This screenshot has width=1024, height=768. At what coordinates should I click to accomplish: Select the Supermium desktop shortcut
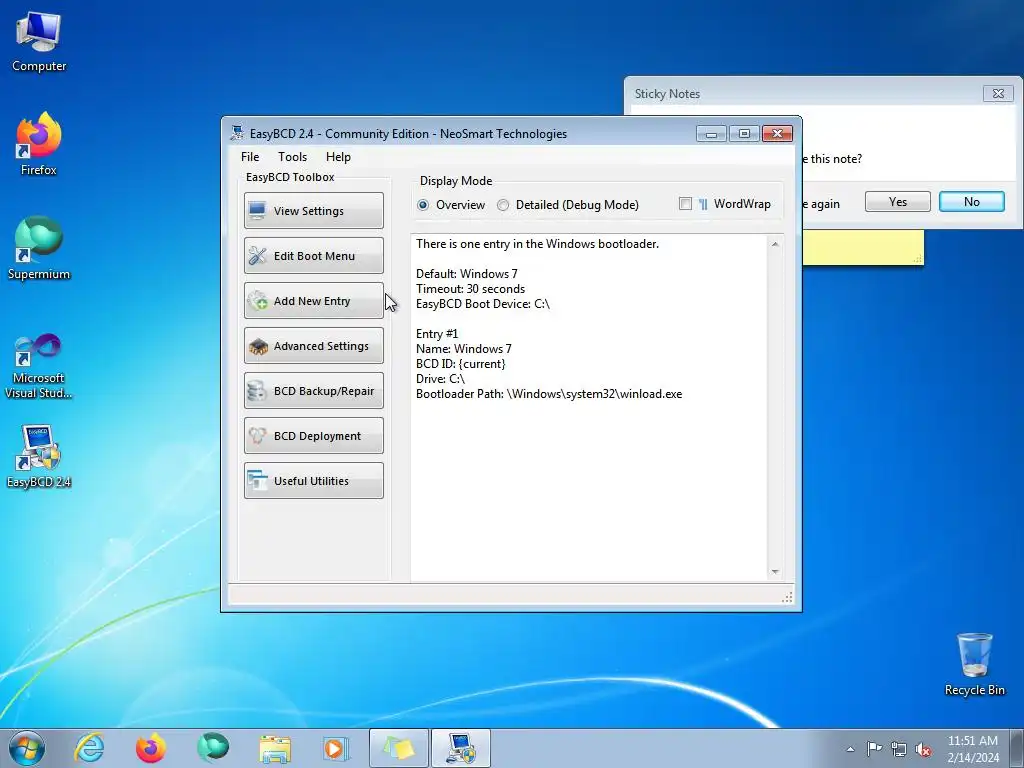(39, 248)
